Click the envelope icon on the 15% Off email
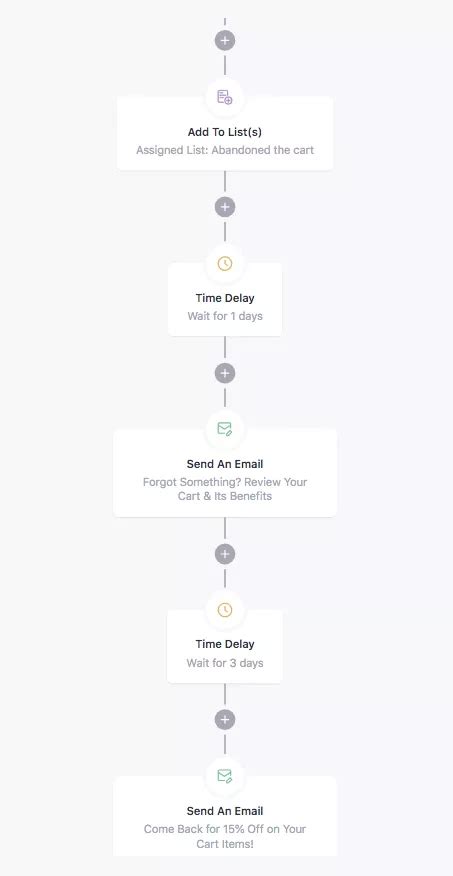Screen dimensions: 453x876 225,776
